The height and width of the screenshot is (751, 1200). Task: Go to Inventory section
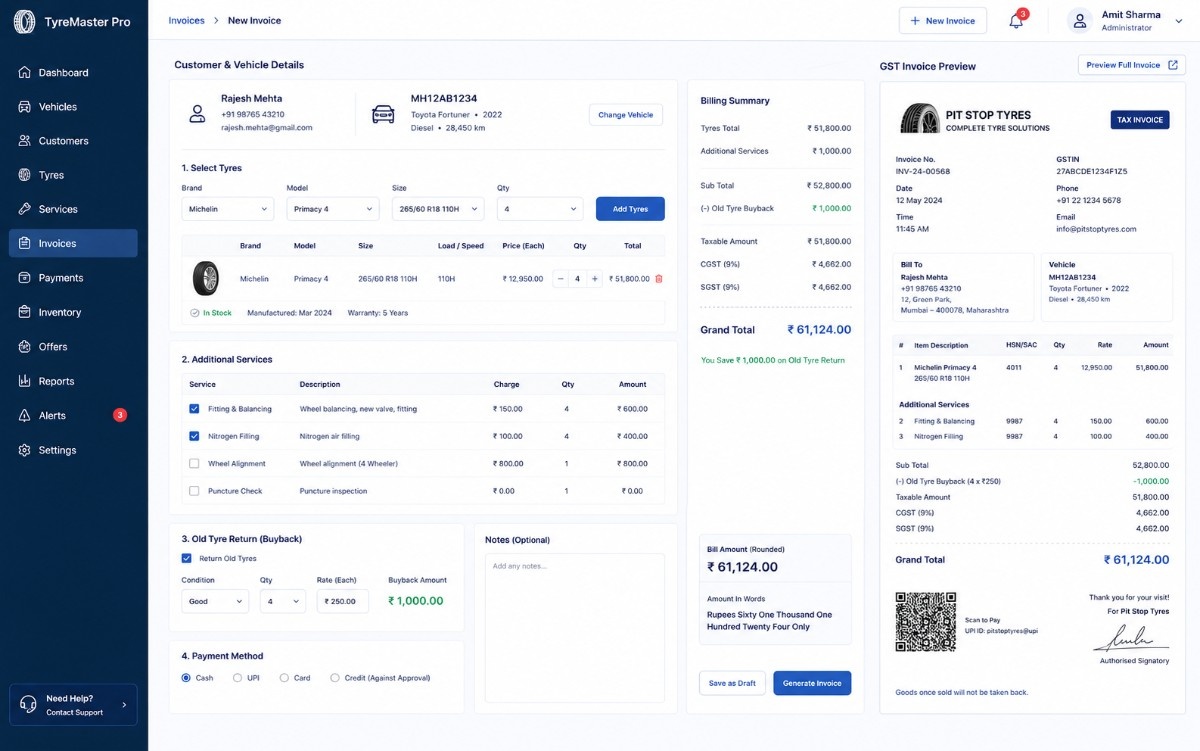click(74, 312)
